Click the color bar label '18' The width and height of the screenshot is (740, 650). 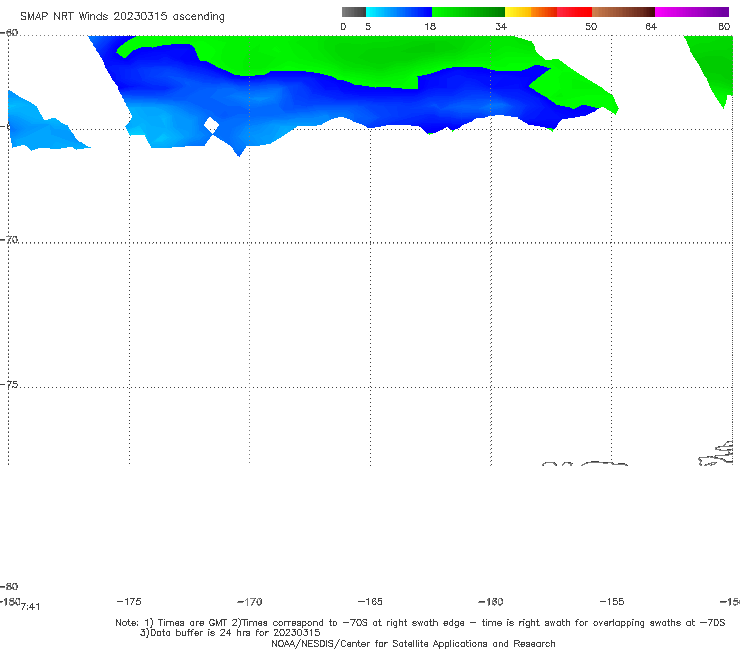430,26
